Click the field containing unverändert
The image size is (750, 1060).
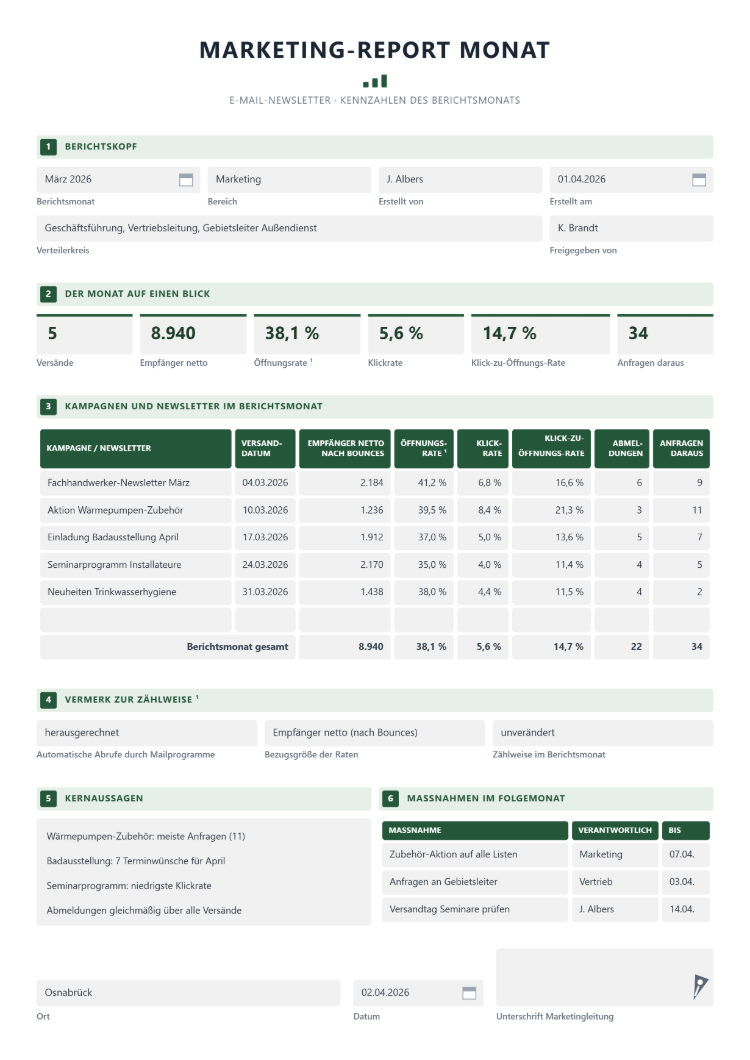(x=603, y=733)
